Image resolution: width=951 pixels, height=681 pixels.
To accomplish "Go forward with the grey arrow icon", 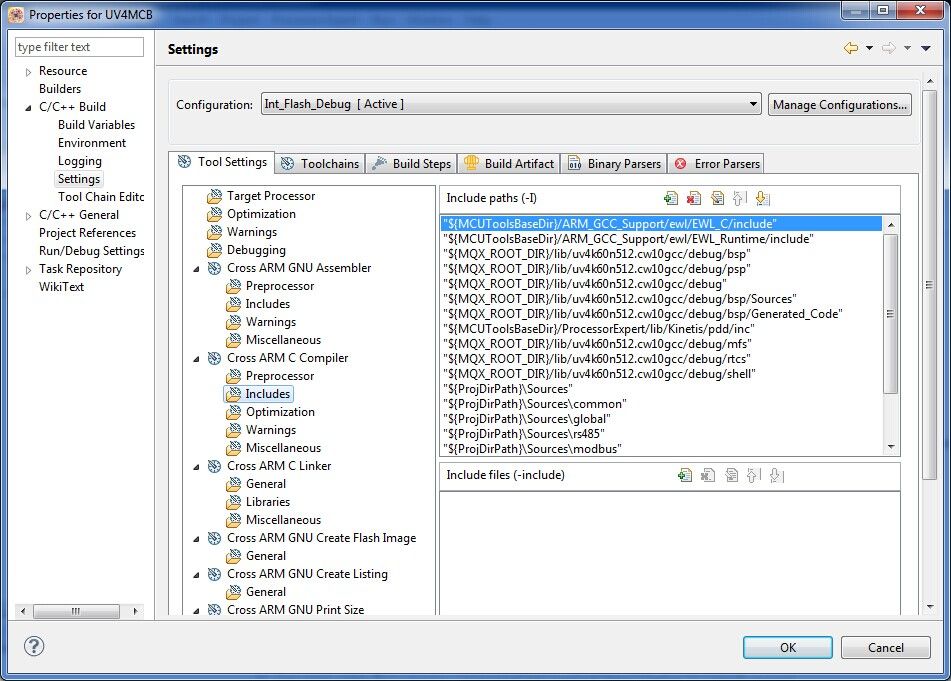I will point(889,48).
